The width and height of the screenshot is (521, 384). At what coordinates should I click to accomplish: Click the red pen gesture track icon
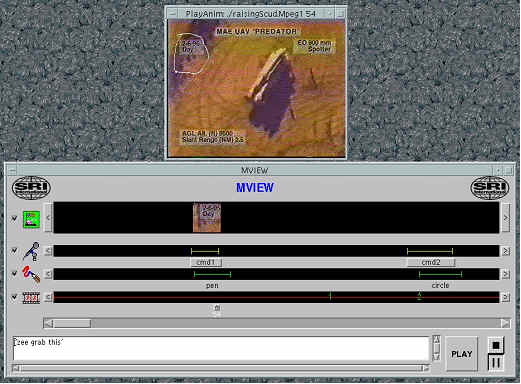[x=31, y=274]
